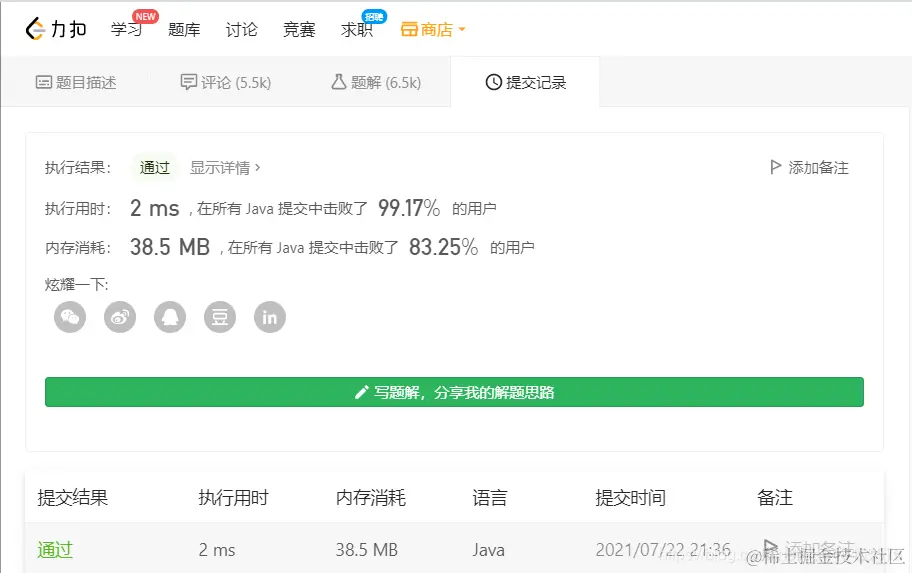Image resolution: width=912 pixels, height=573 pixels.
Task: Click the 备注 column header
Action: coord(775,498)
